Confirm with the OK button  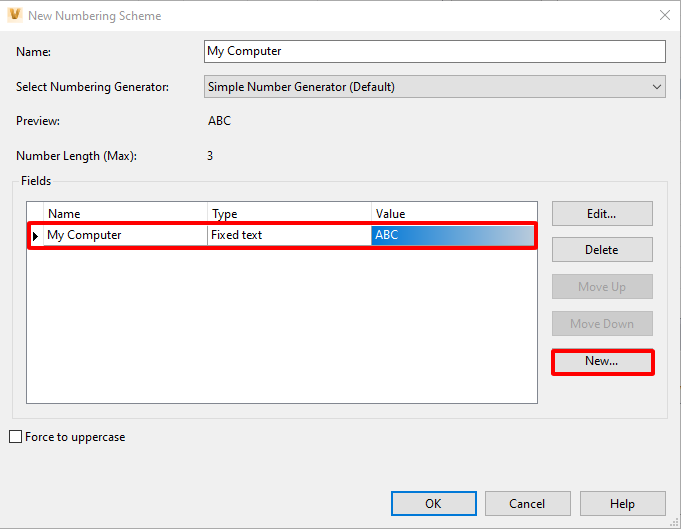(x=433, y=503)
